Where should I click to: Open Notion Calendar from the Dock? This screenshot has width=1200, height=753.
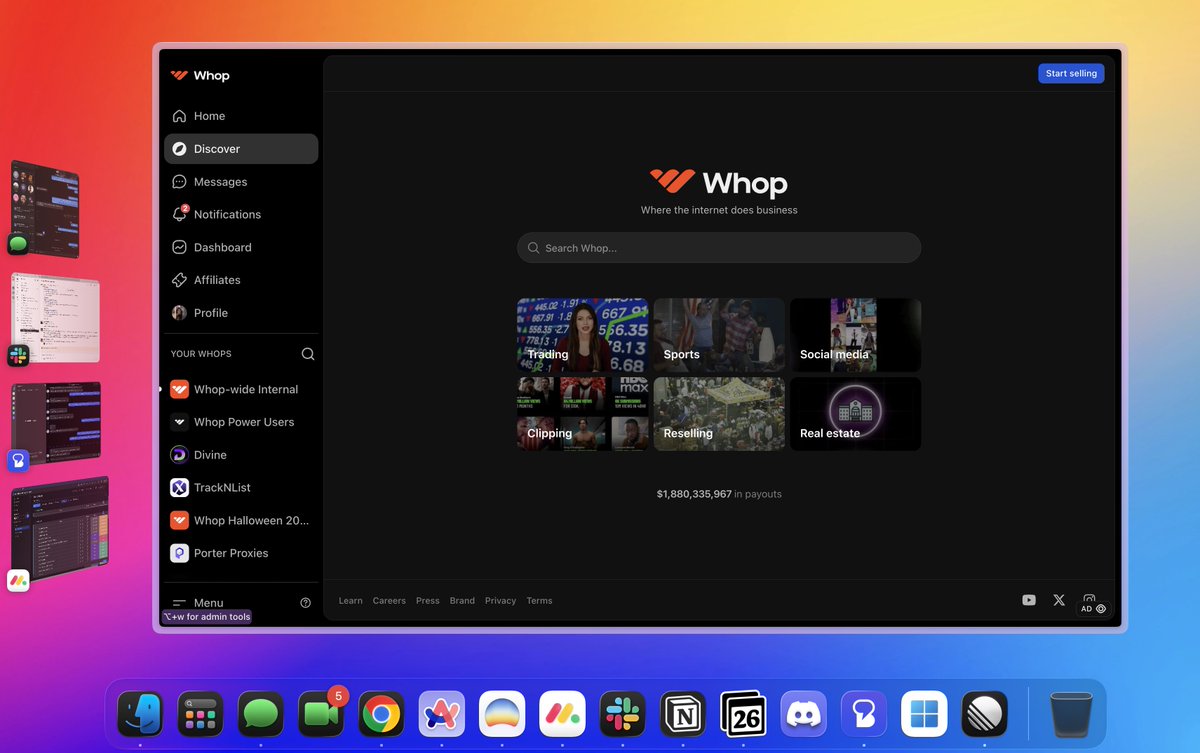(x=743, y=714)
